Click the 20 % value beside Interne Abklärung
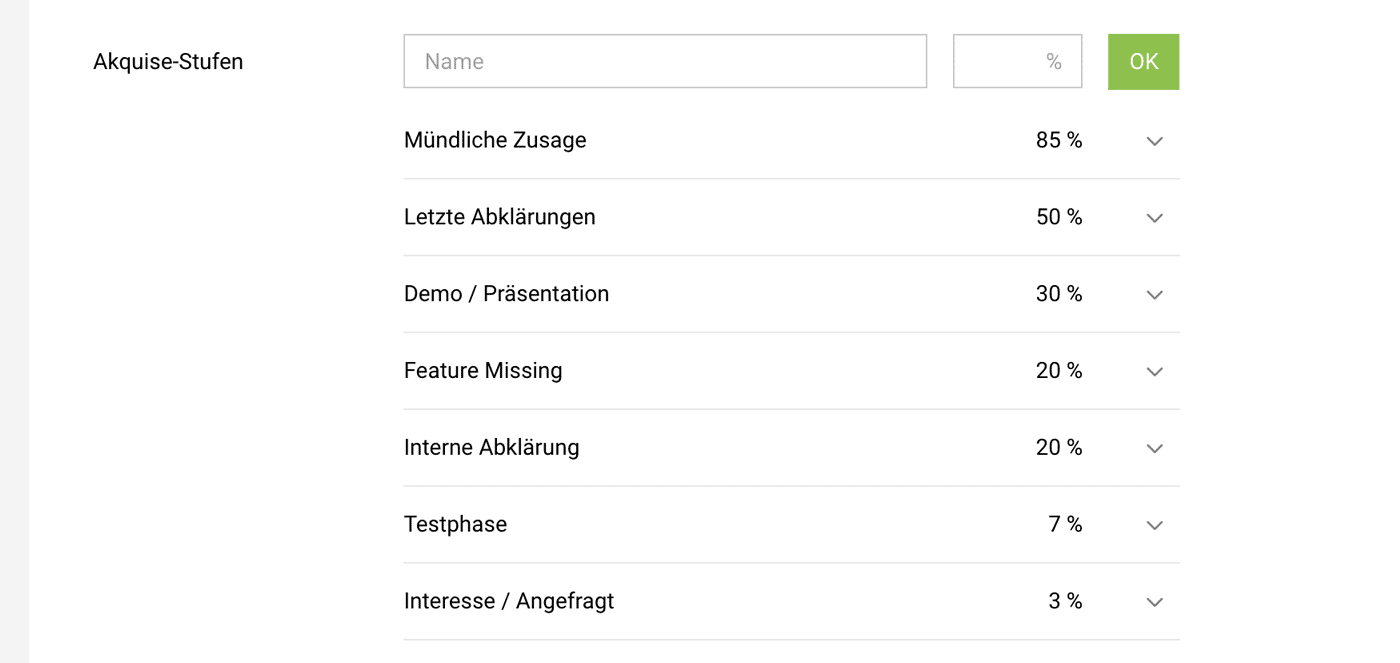 [1059, 447]
